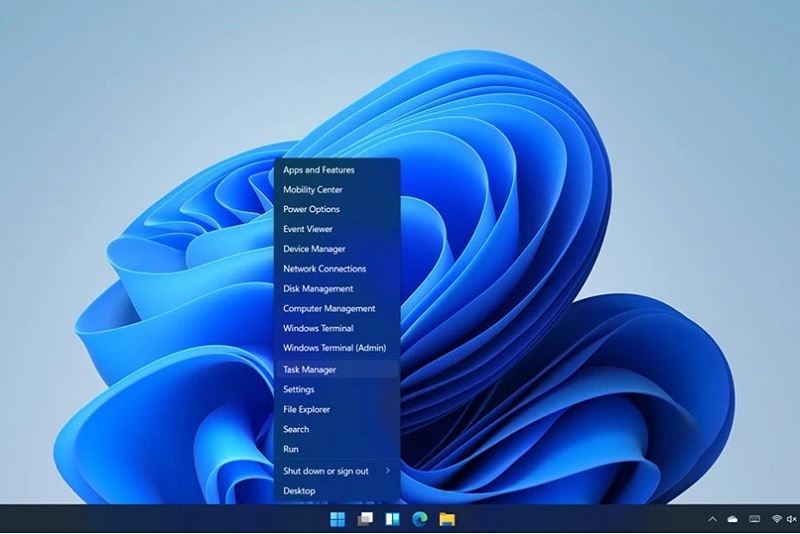This screenshot has width=800, height=534.
Task: Select Mobility Center from the menu
Action: pos(337,190)
